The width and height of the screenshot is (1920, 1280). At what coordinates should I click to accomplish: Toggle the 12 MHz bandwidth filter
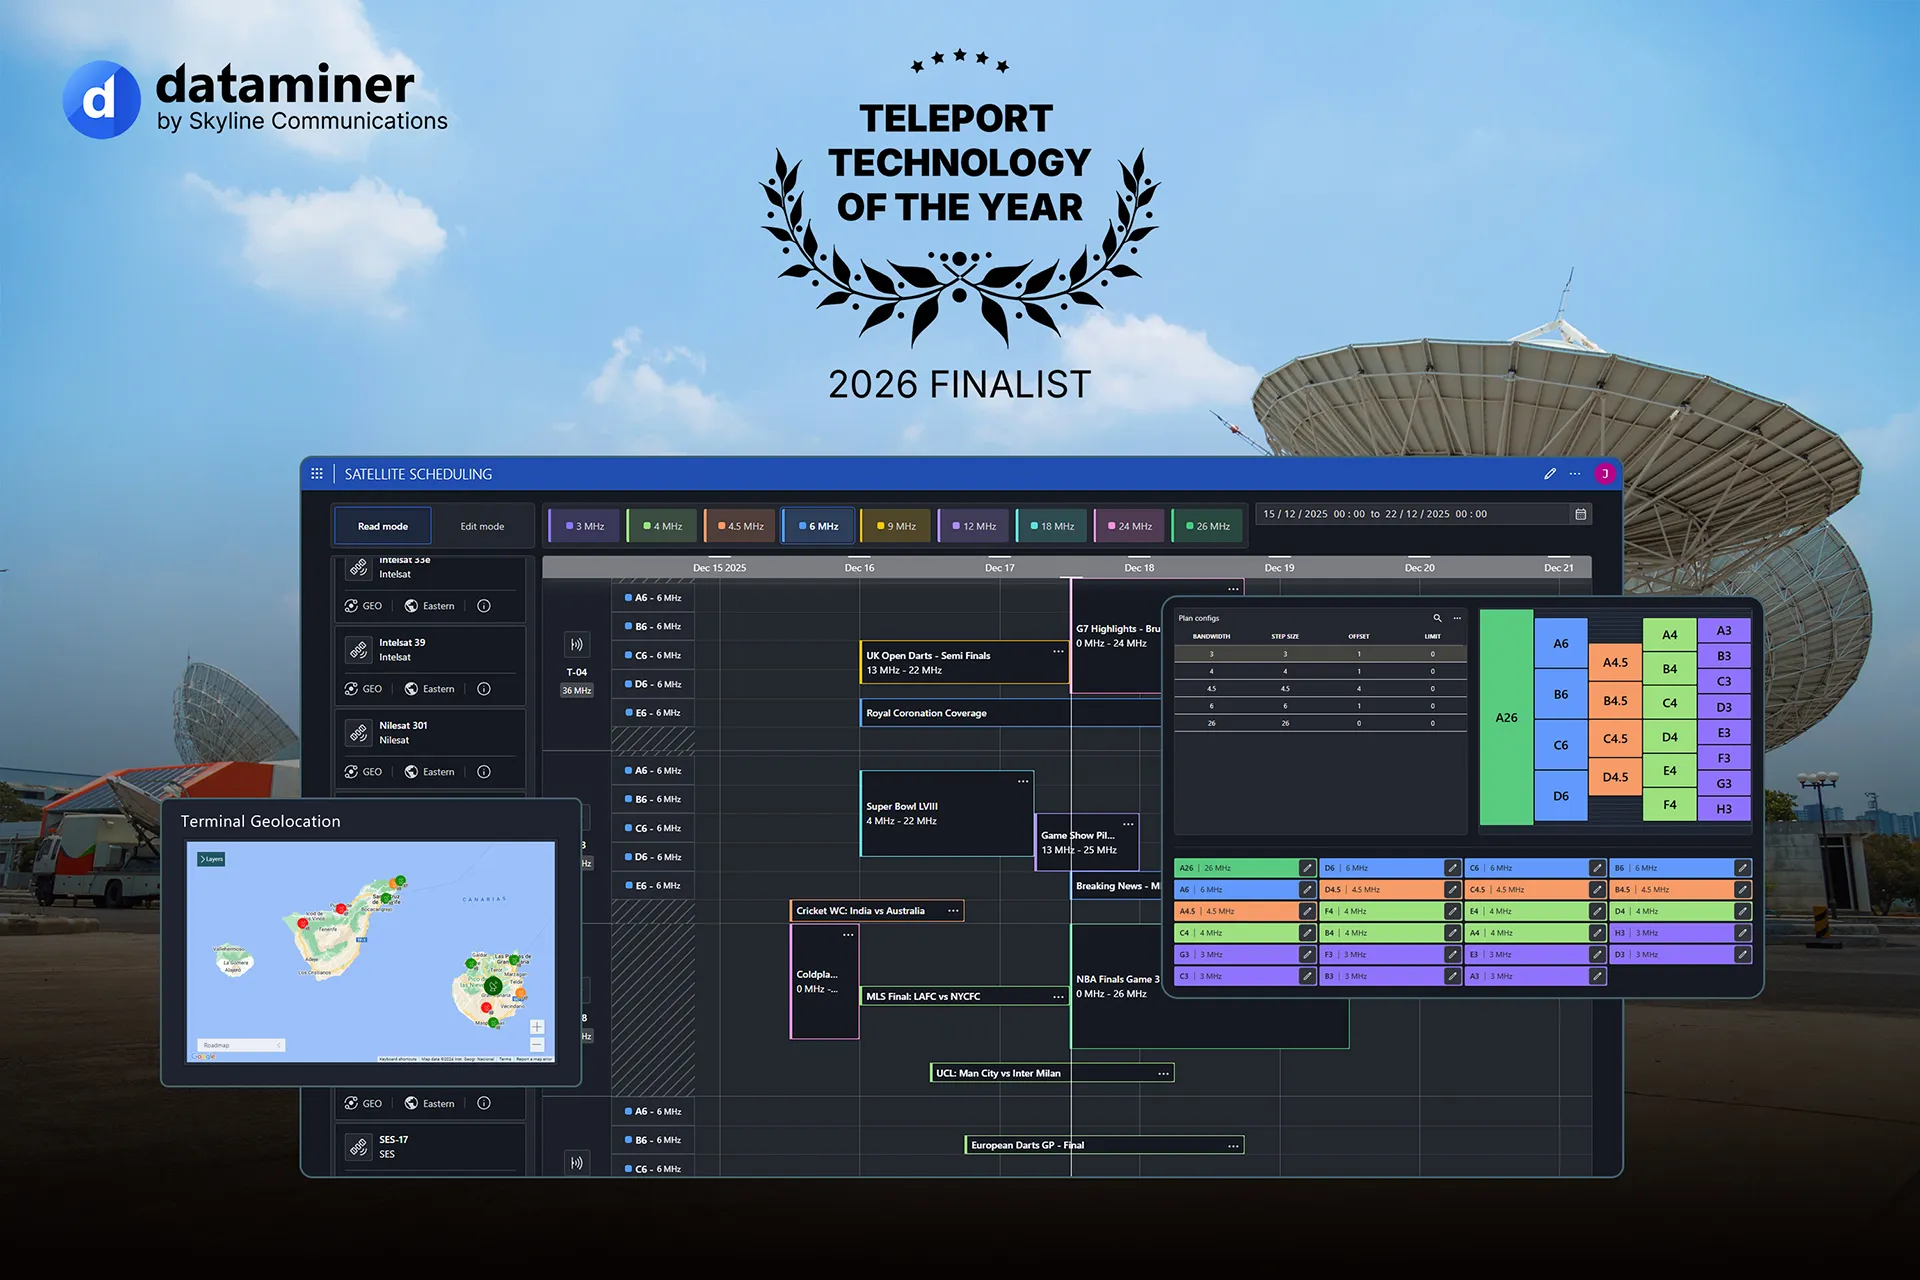974,526
